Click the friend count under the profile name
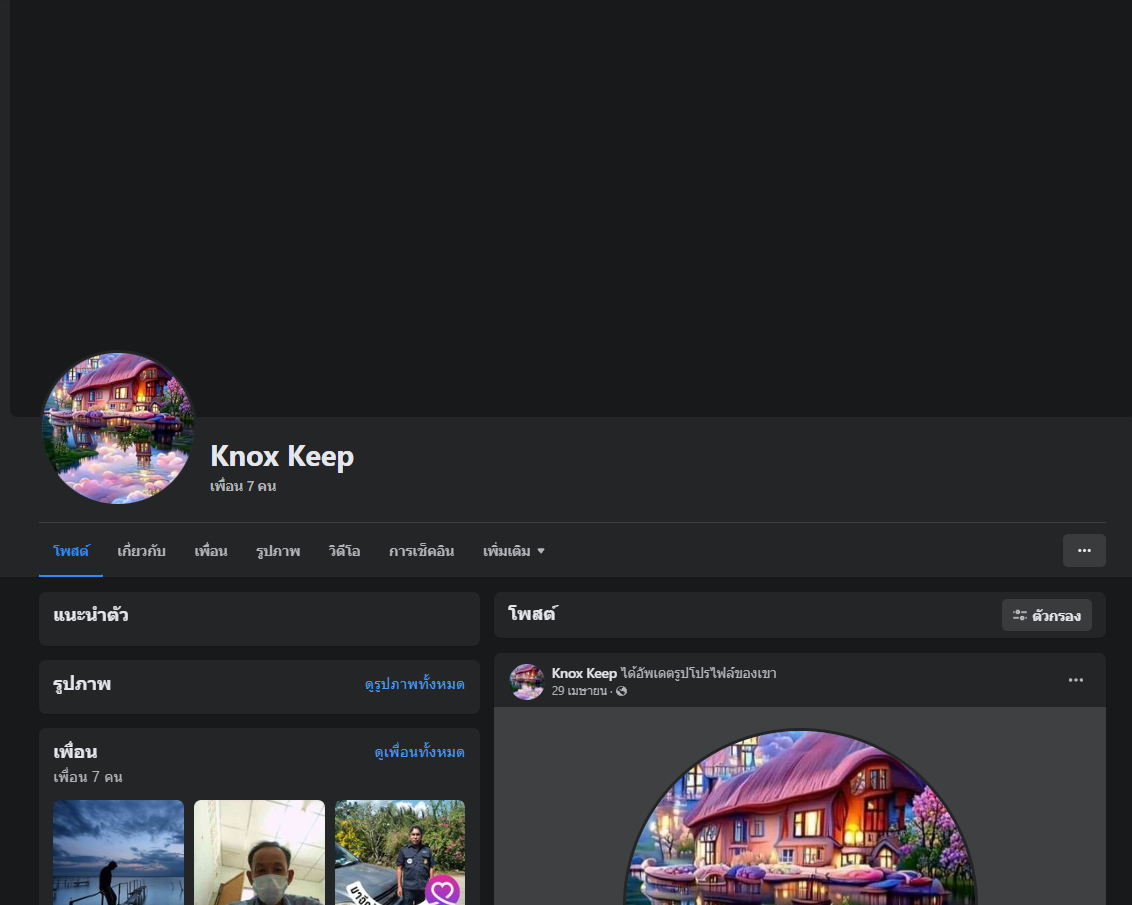This screenshot has height=905, width=1132. point(243,486)
